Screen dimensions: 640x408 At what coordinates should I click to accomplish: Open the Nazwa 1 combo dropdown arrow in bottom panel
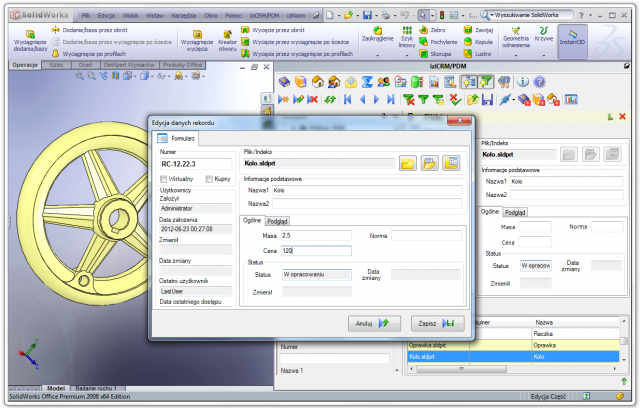397,370
